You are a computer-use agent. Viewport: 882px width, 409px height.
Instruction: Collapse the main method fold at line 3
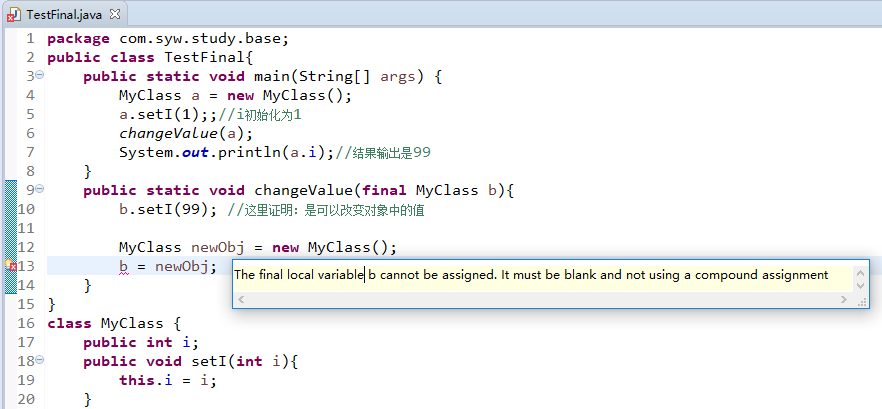click(x=39, y=75)
